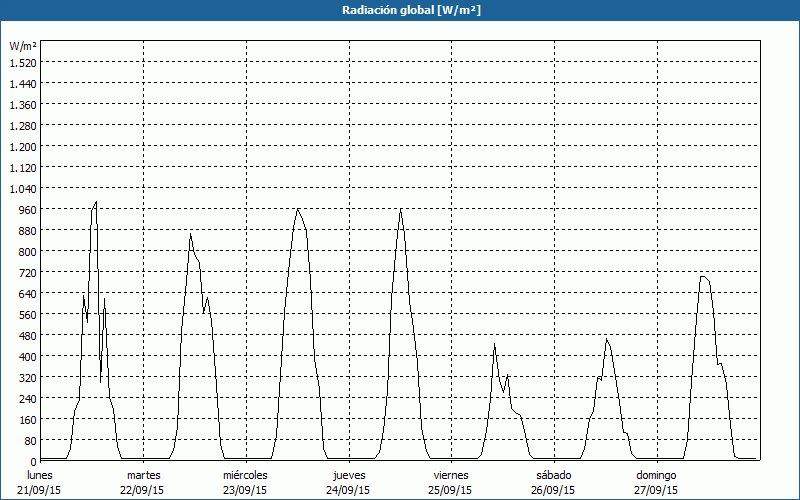800x500 pixels.
Task: Select the 25/09/15 date label
Action: pos(451,490)
